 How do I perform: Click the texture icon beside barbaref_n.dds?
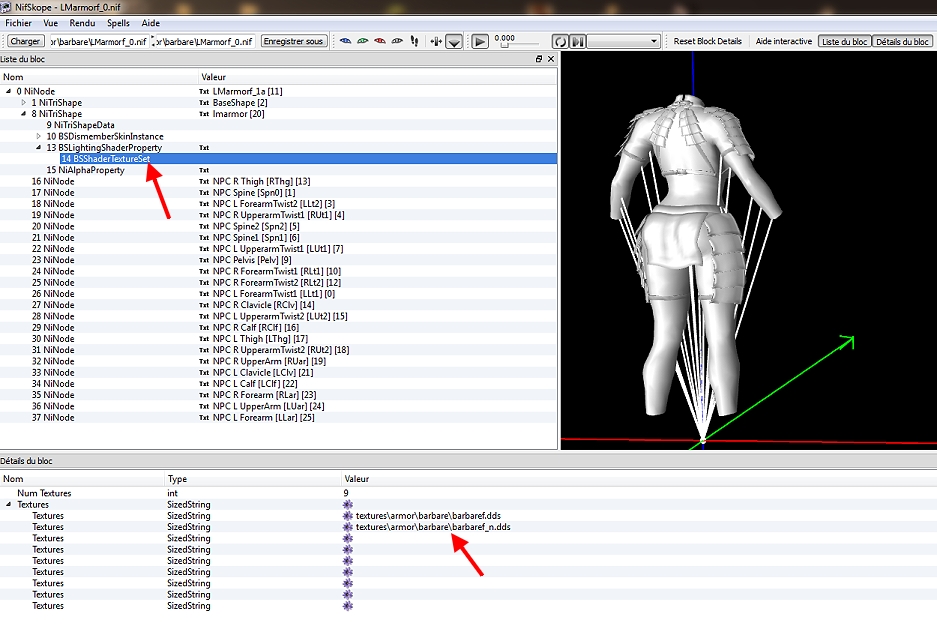(x=348, y=527)
